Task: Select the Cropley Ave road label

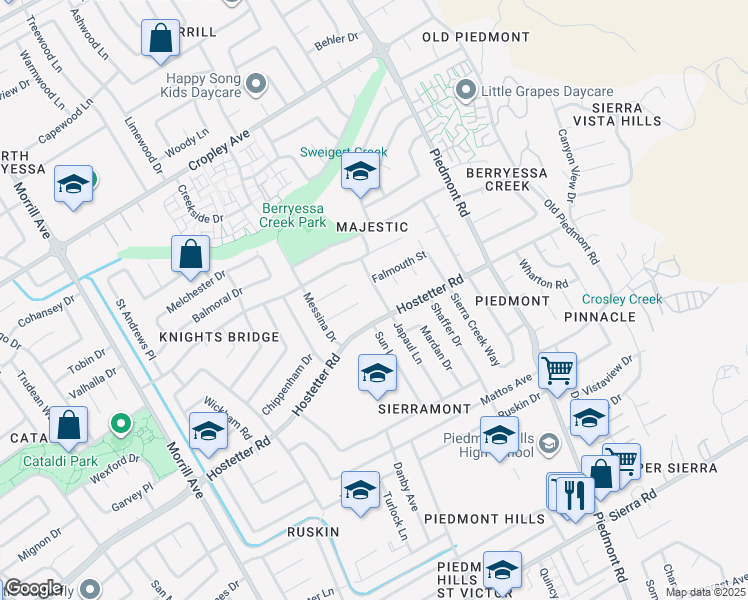Action: click(x=219, y=150)
